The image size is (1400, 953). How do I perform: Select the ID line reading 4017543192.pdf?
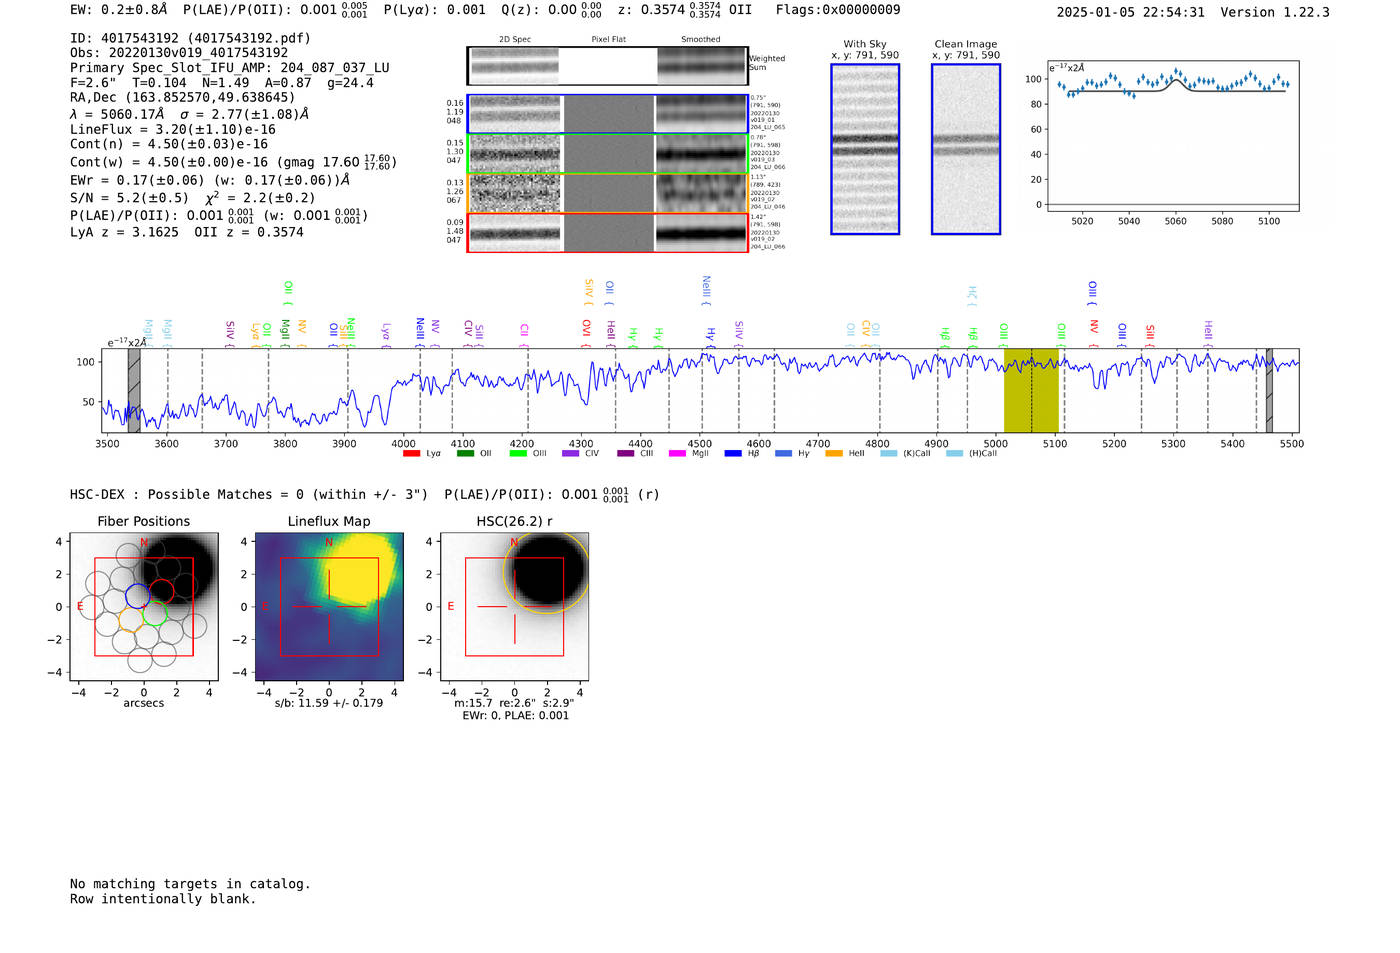190,38
